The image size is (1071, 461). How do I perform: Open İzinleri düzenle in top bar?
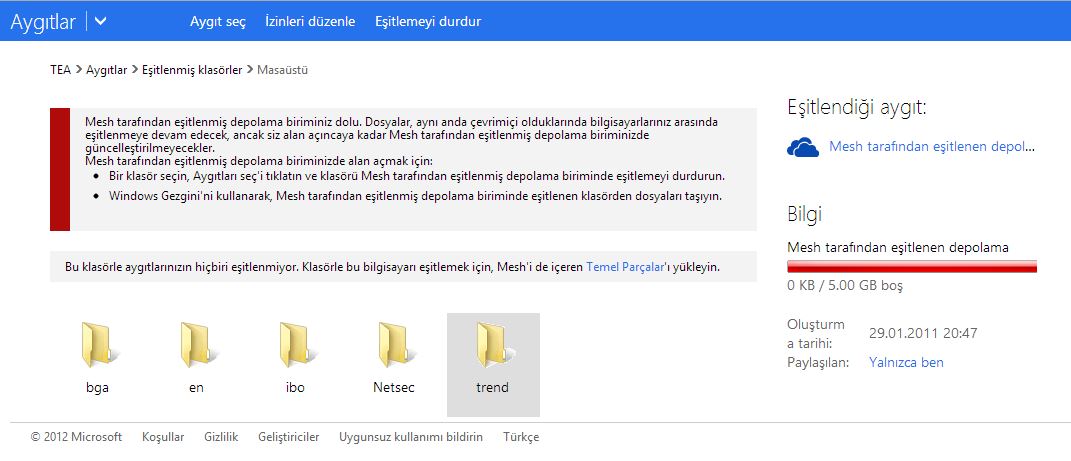310,21
